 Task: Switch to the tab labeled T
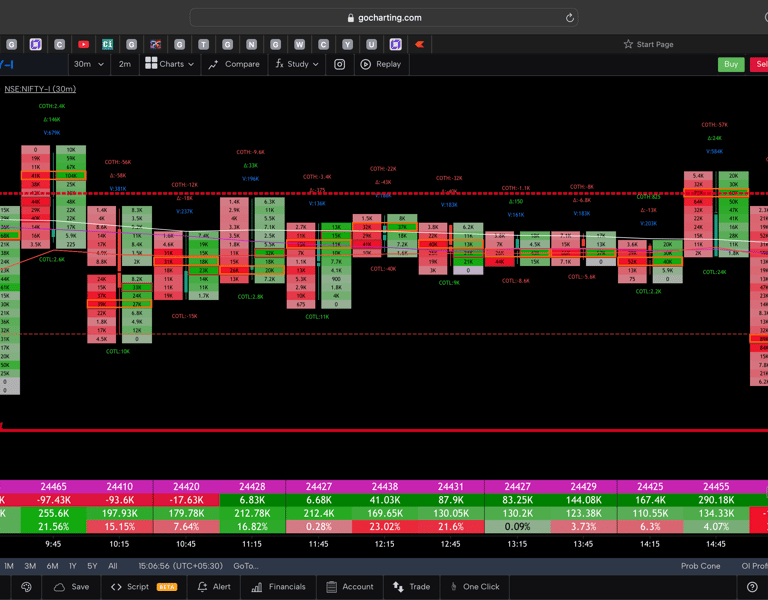click(203, 45)
